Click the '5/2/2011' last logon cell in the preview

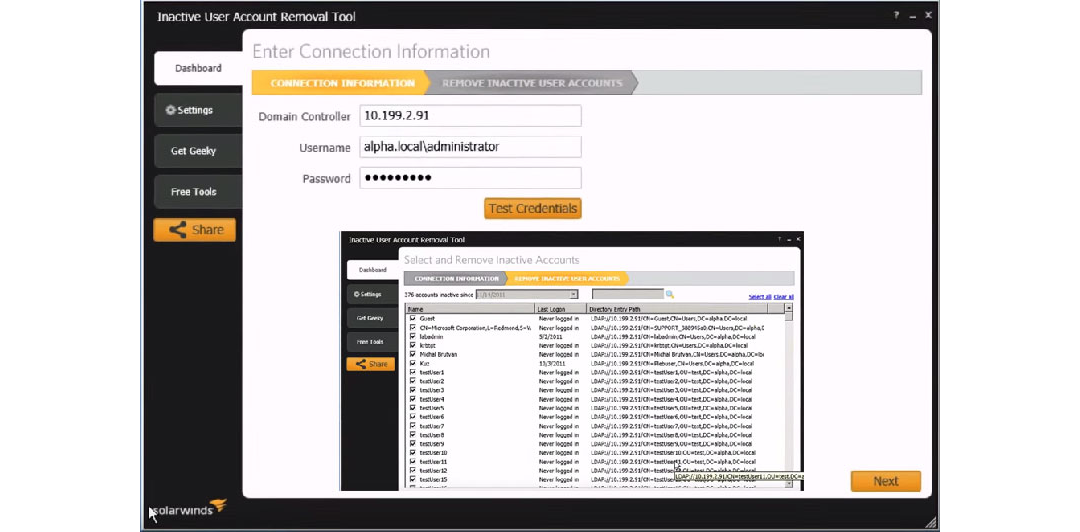(548, 336)
